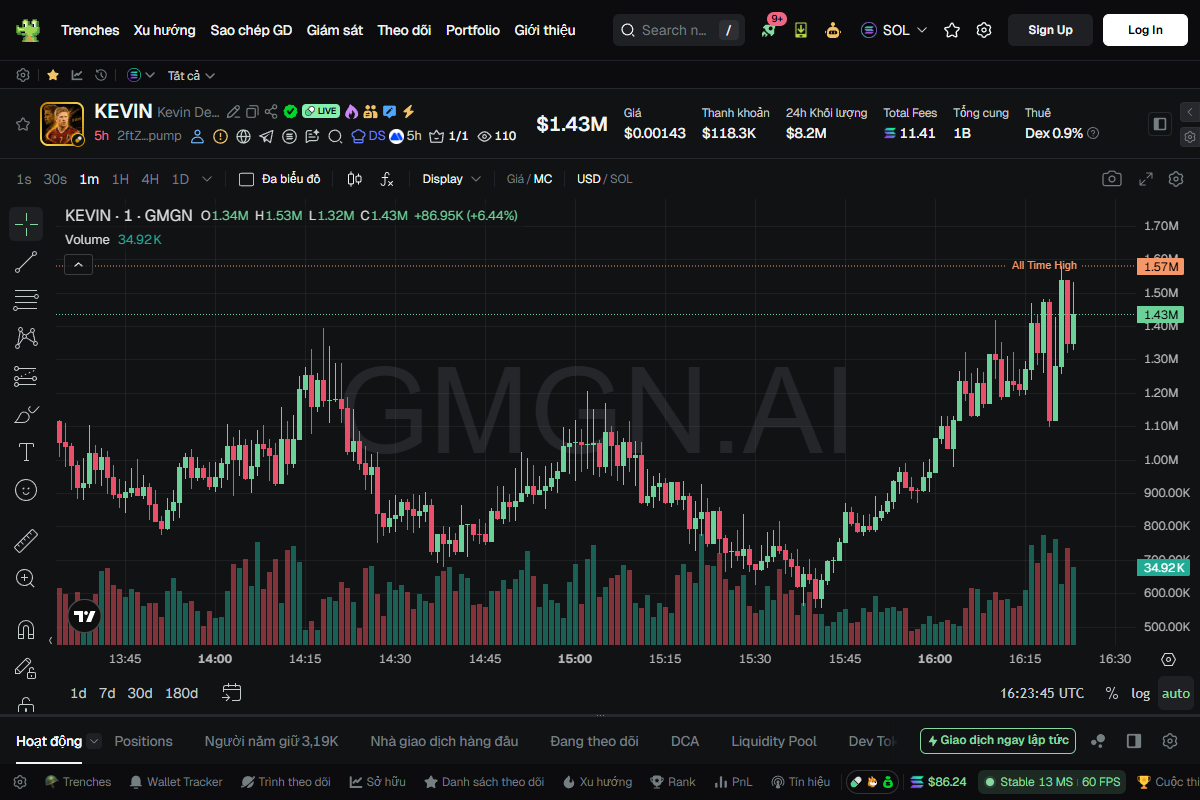Click the KEVIN token avatar thumbnail
Image resolution: width=1200 pixels, height=800 pixels.
click(62, 124)
